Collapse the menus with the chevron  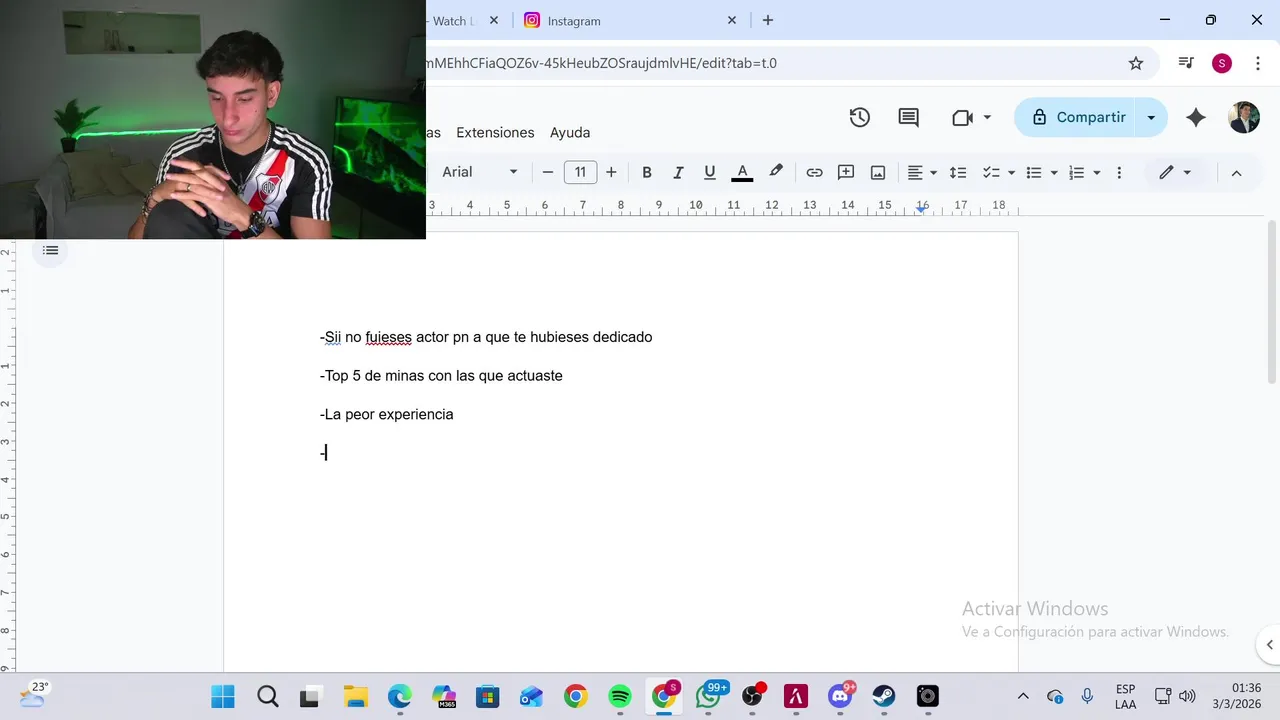1236,173
